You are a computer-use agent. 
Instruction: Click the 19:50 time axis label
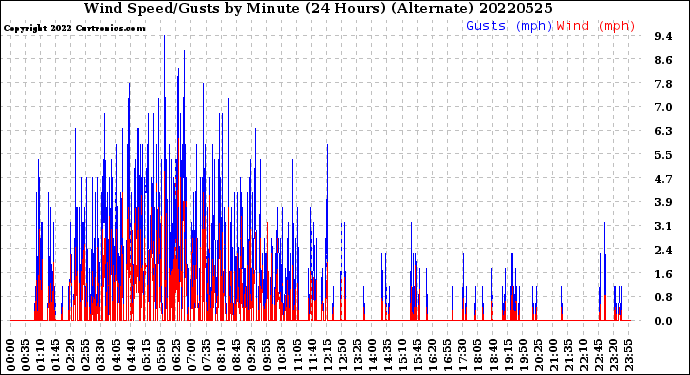522,355
